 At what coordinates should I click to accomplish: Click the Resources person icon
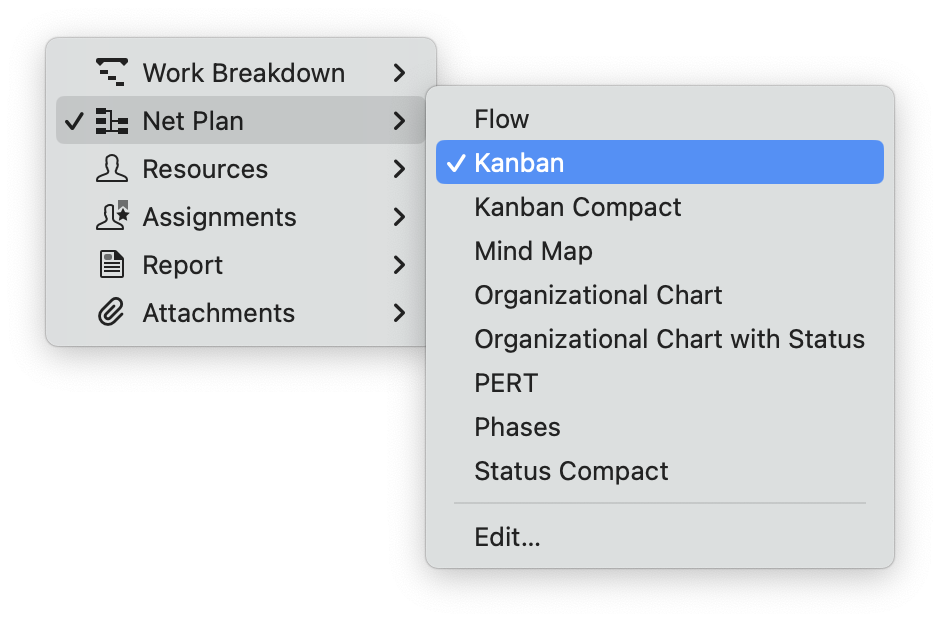point(112,168)
